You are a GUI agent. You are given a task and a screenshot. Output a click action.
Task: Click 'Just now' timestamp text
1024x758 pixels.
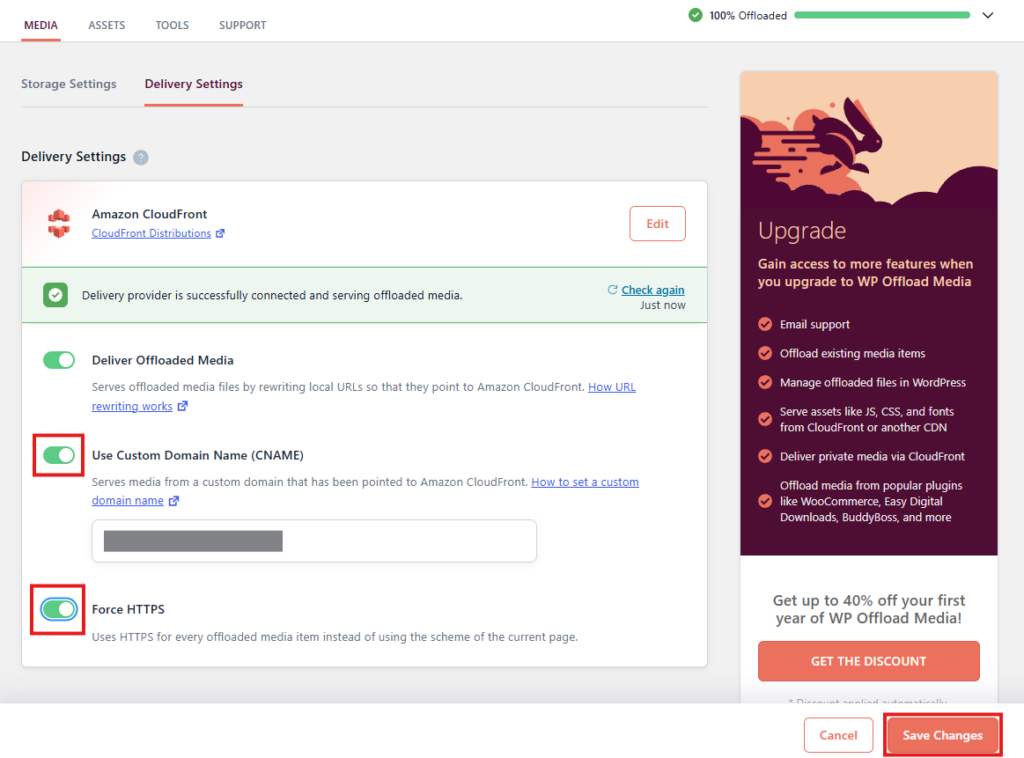coord(662,305)
